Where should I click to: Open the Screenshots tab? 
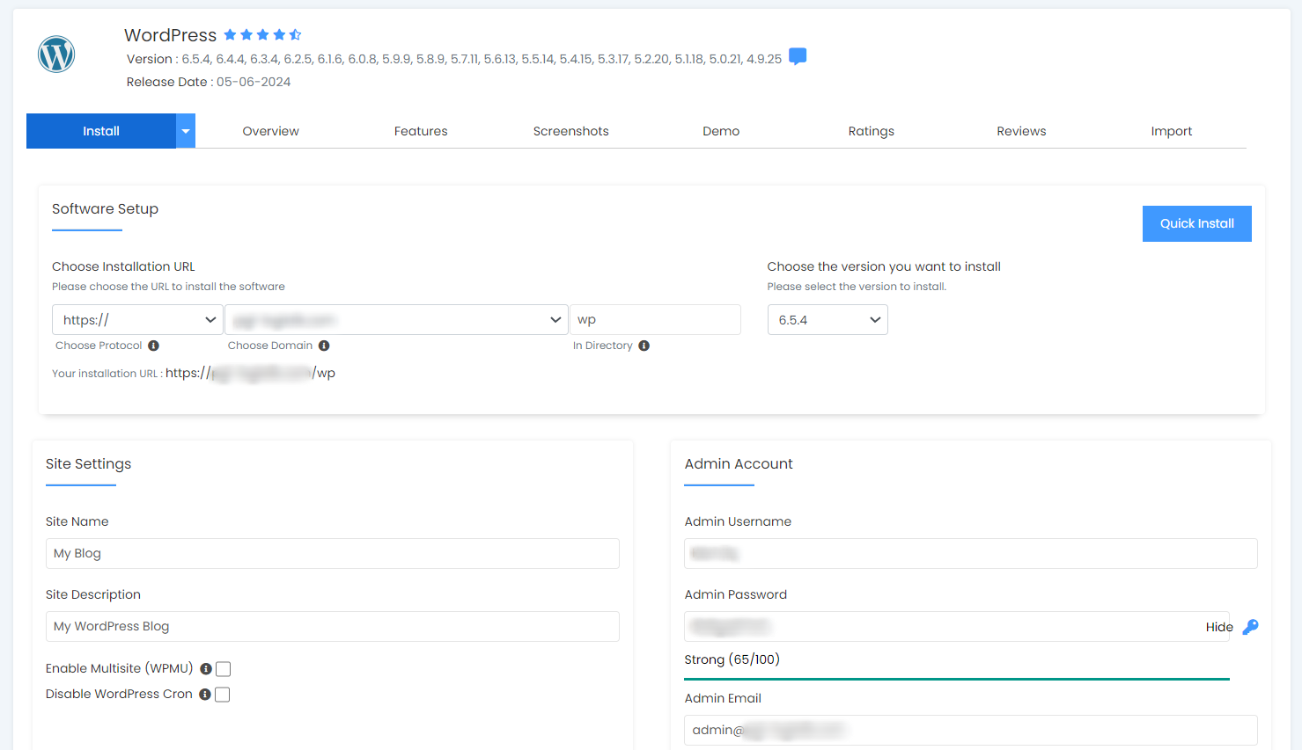(571, 131)
